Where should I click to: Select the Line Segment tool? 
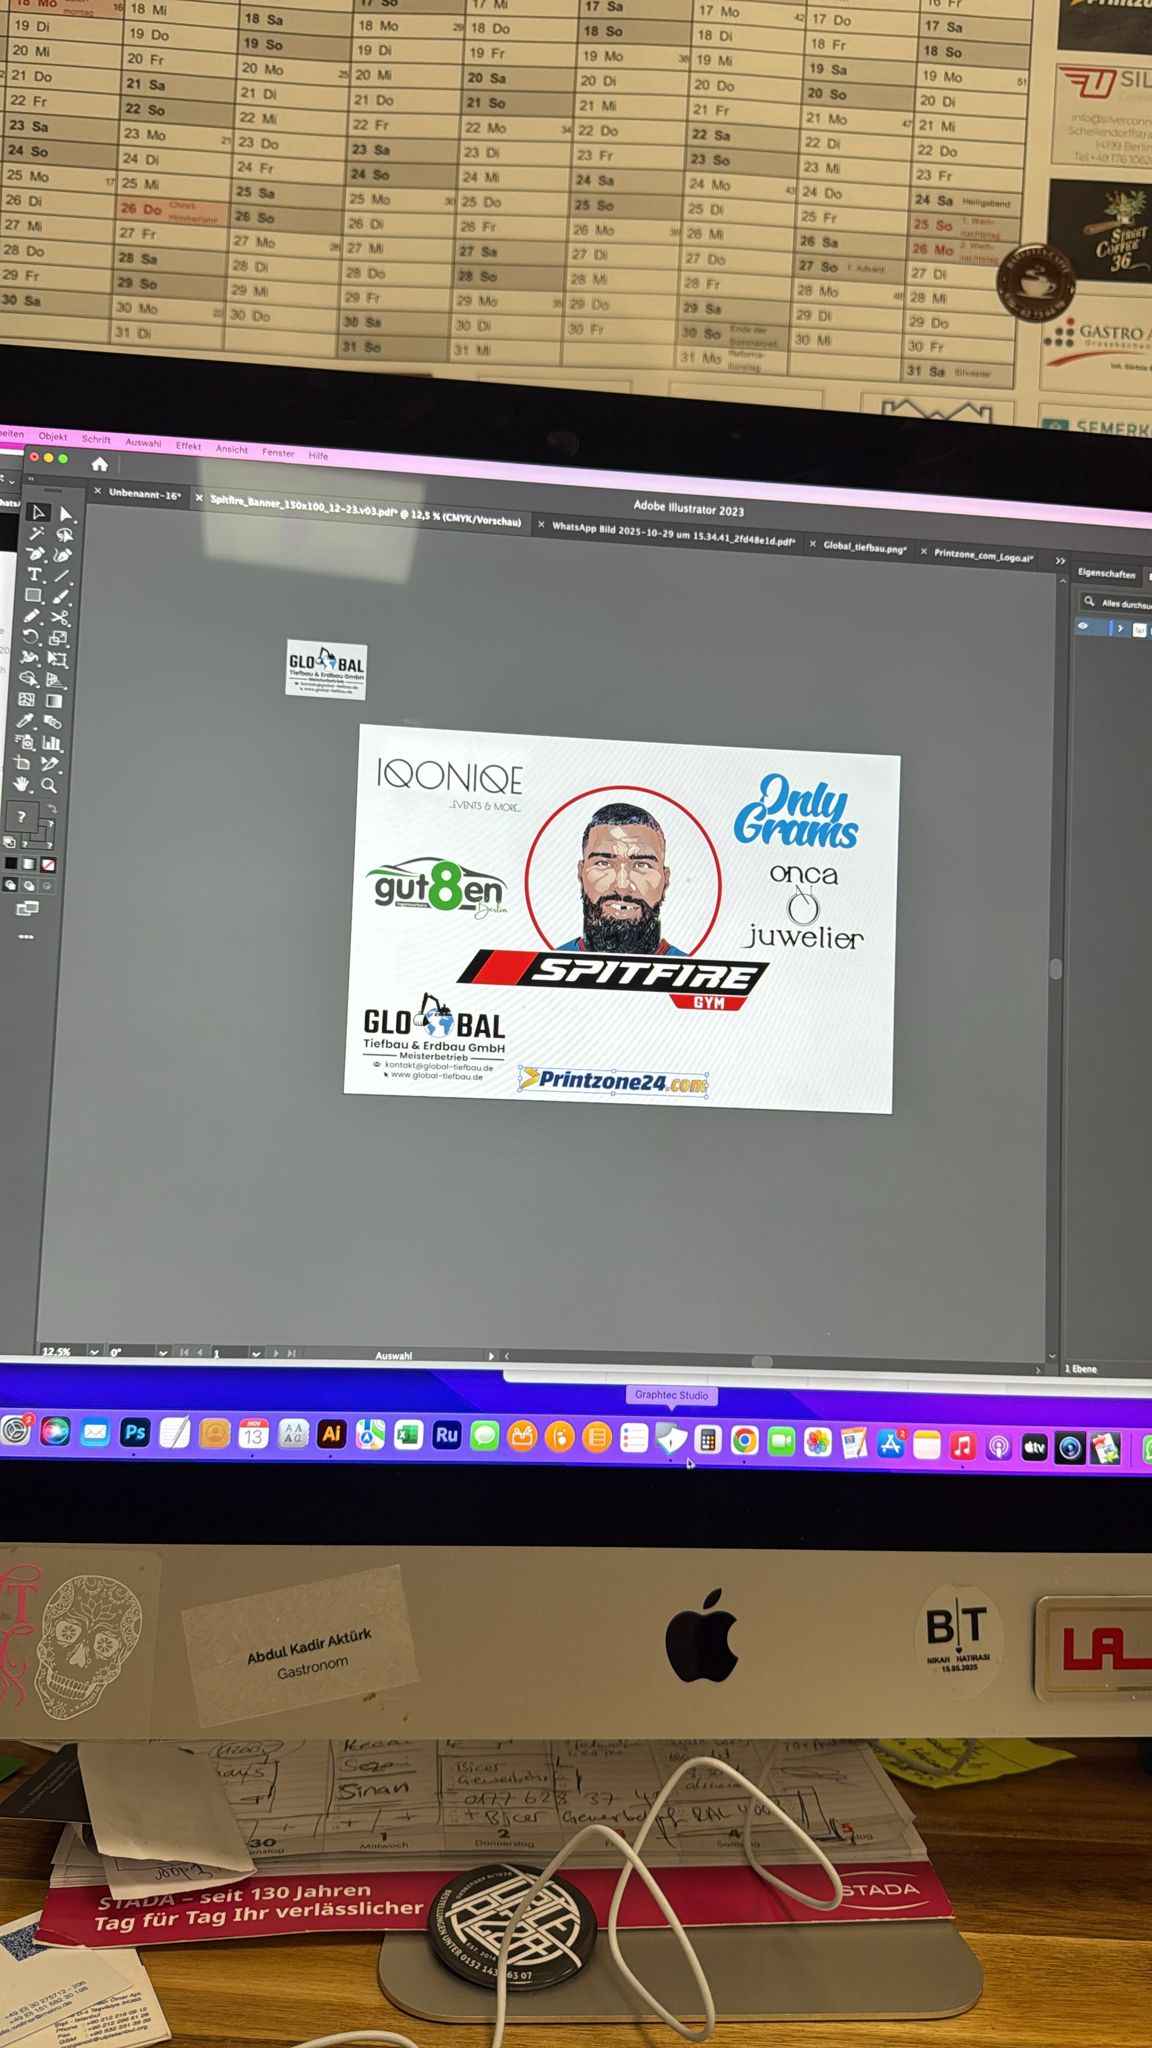click(61, 575)
